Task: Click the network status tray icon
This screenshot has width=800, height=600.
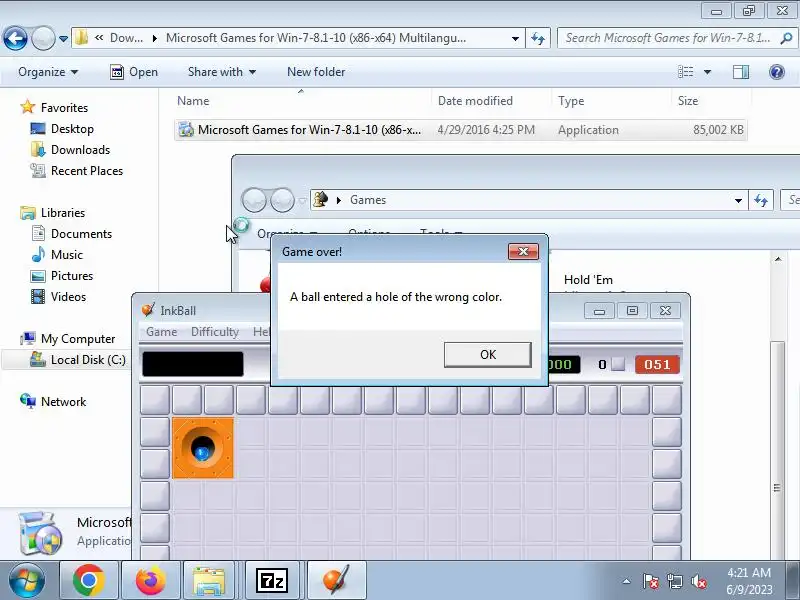Action: [x=674, y=581]
